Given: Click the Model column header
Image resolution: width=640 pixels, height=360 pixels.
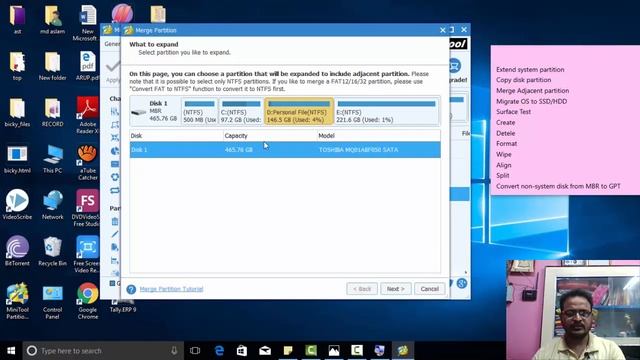Looking at the screenshot, I should coord(379,136).
